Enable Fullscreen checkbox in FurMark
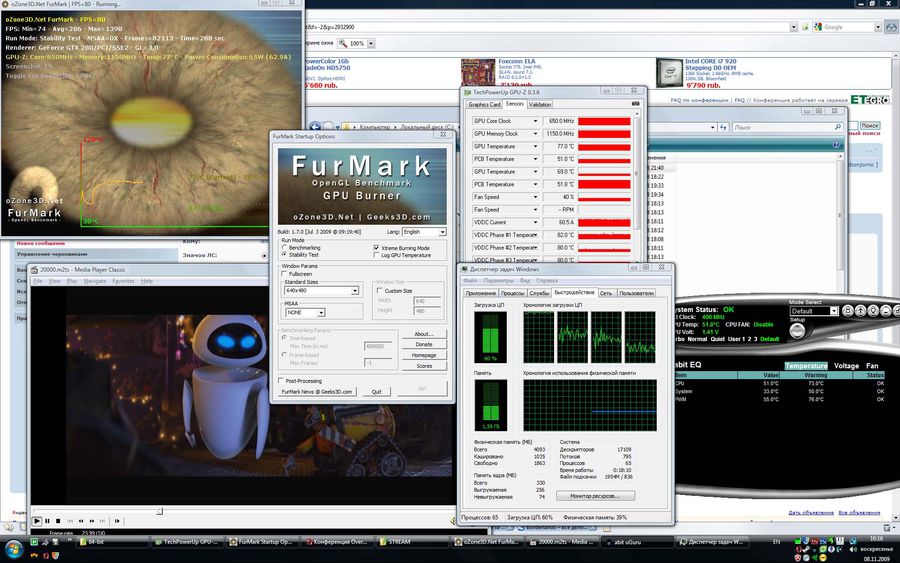The image size is (900, 563). pyautogui.click(x=285, y=274)
